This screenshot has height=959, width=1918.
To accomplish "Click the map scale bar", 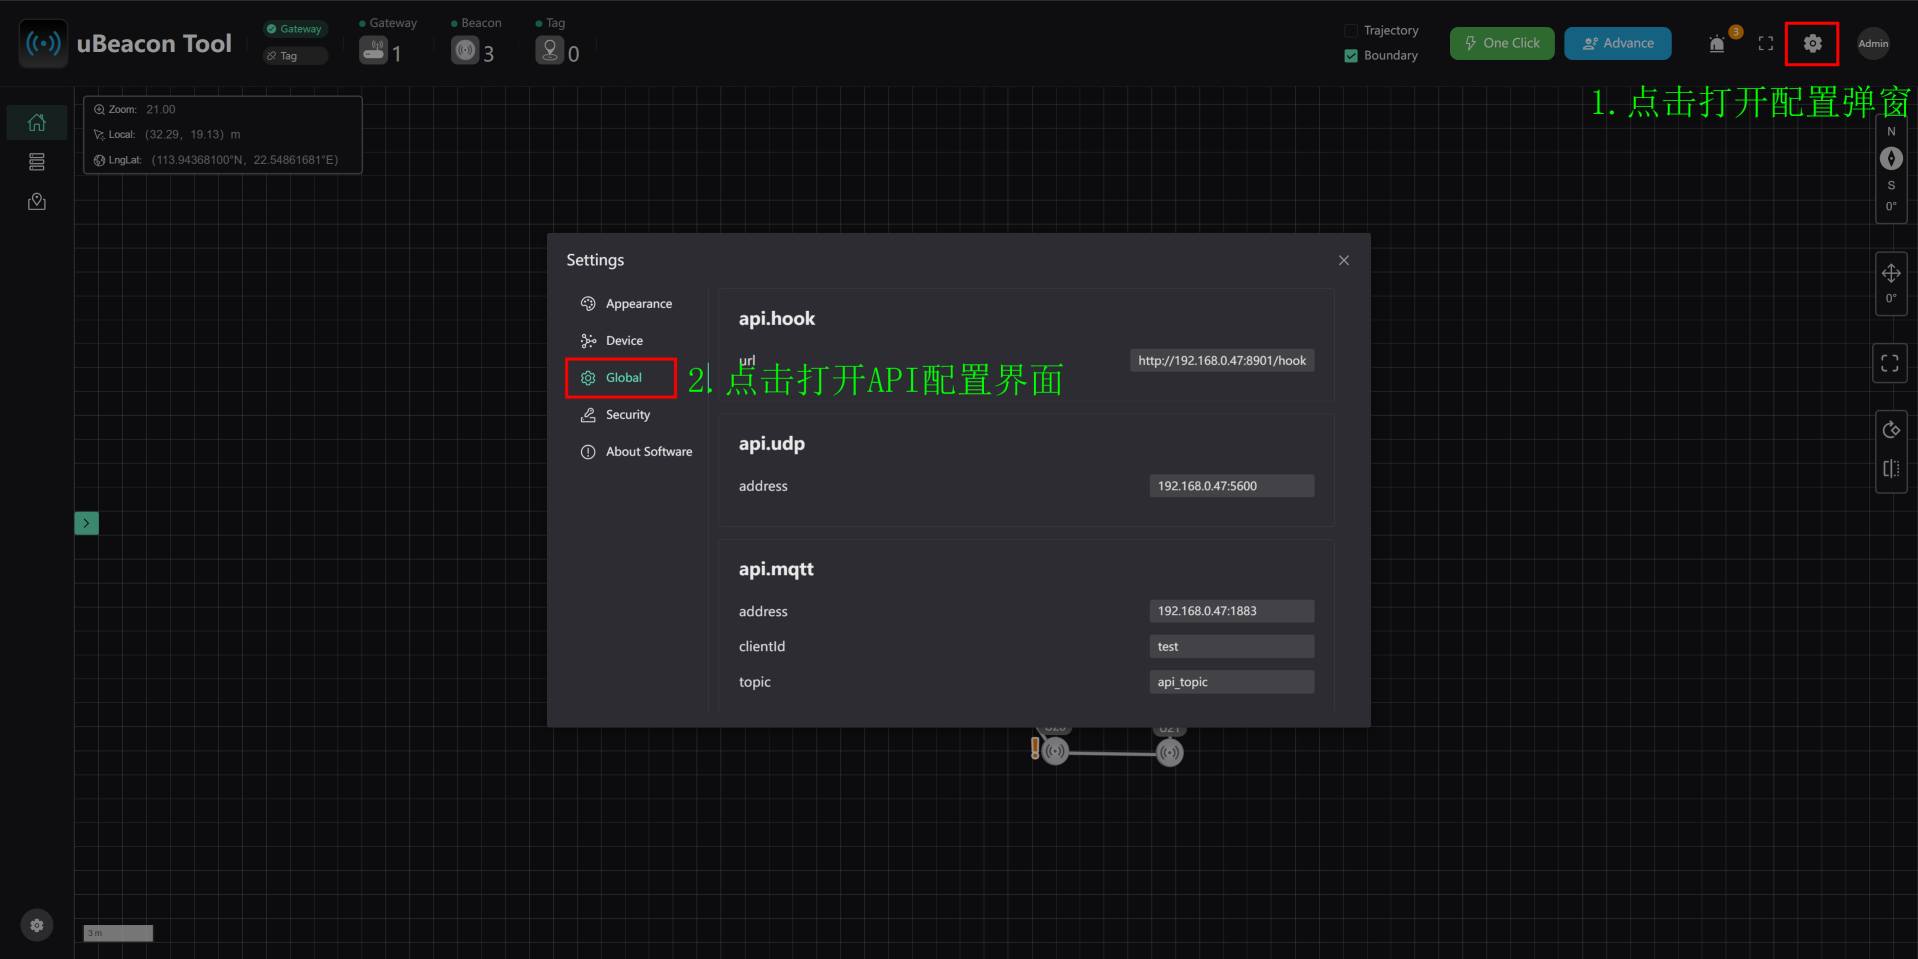I will pos(118,933).
